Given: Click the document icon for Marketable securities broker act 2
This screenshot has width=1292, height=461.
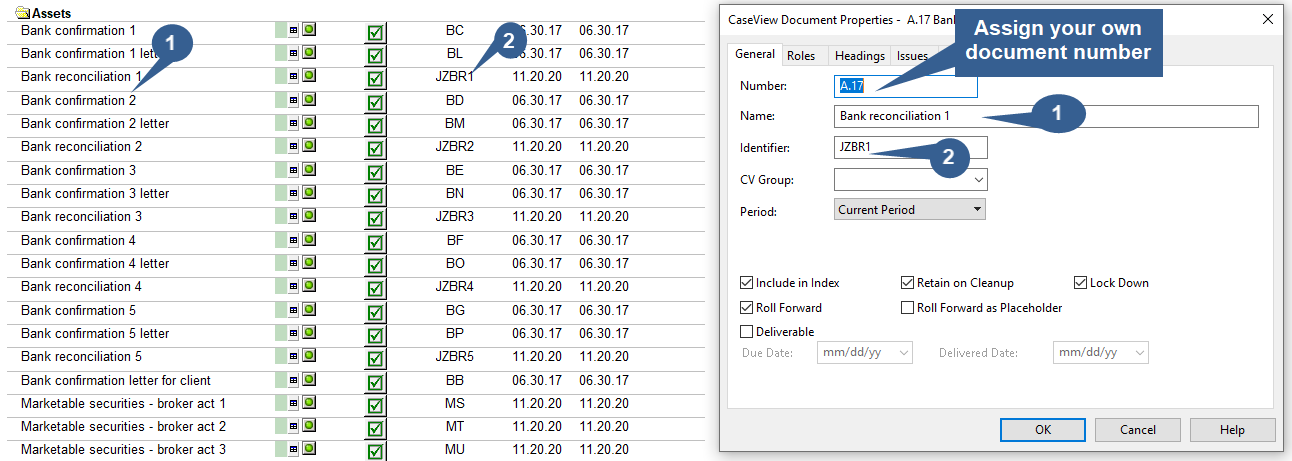Looking at the screenshot, I should coord(294,426).
